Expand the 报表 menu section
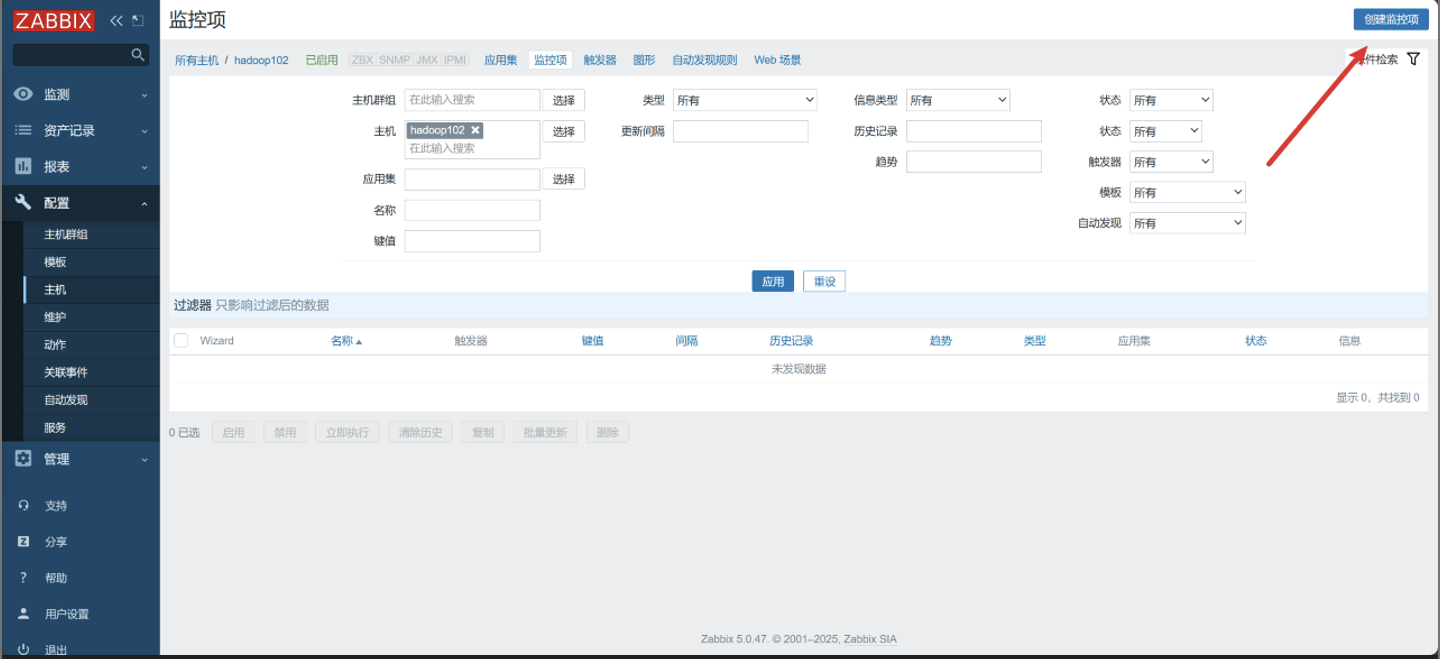The width and height of the screenshot is (1440, 659). click(x=144, y=167)
